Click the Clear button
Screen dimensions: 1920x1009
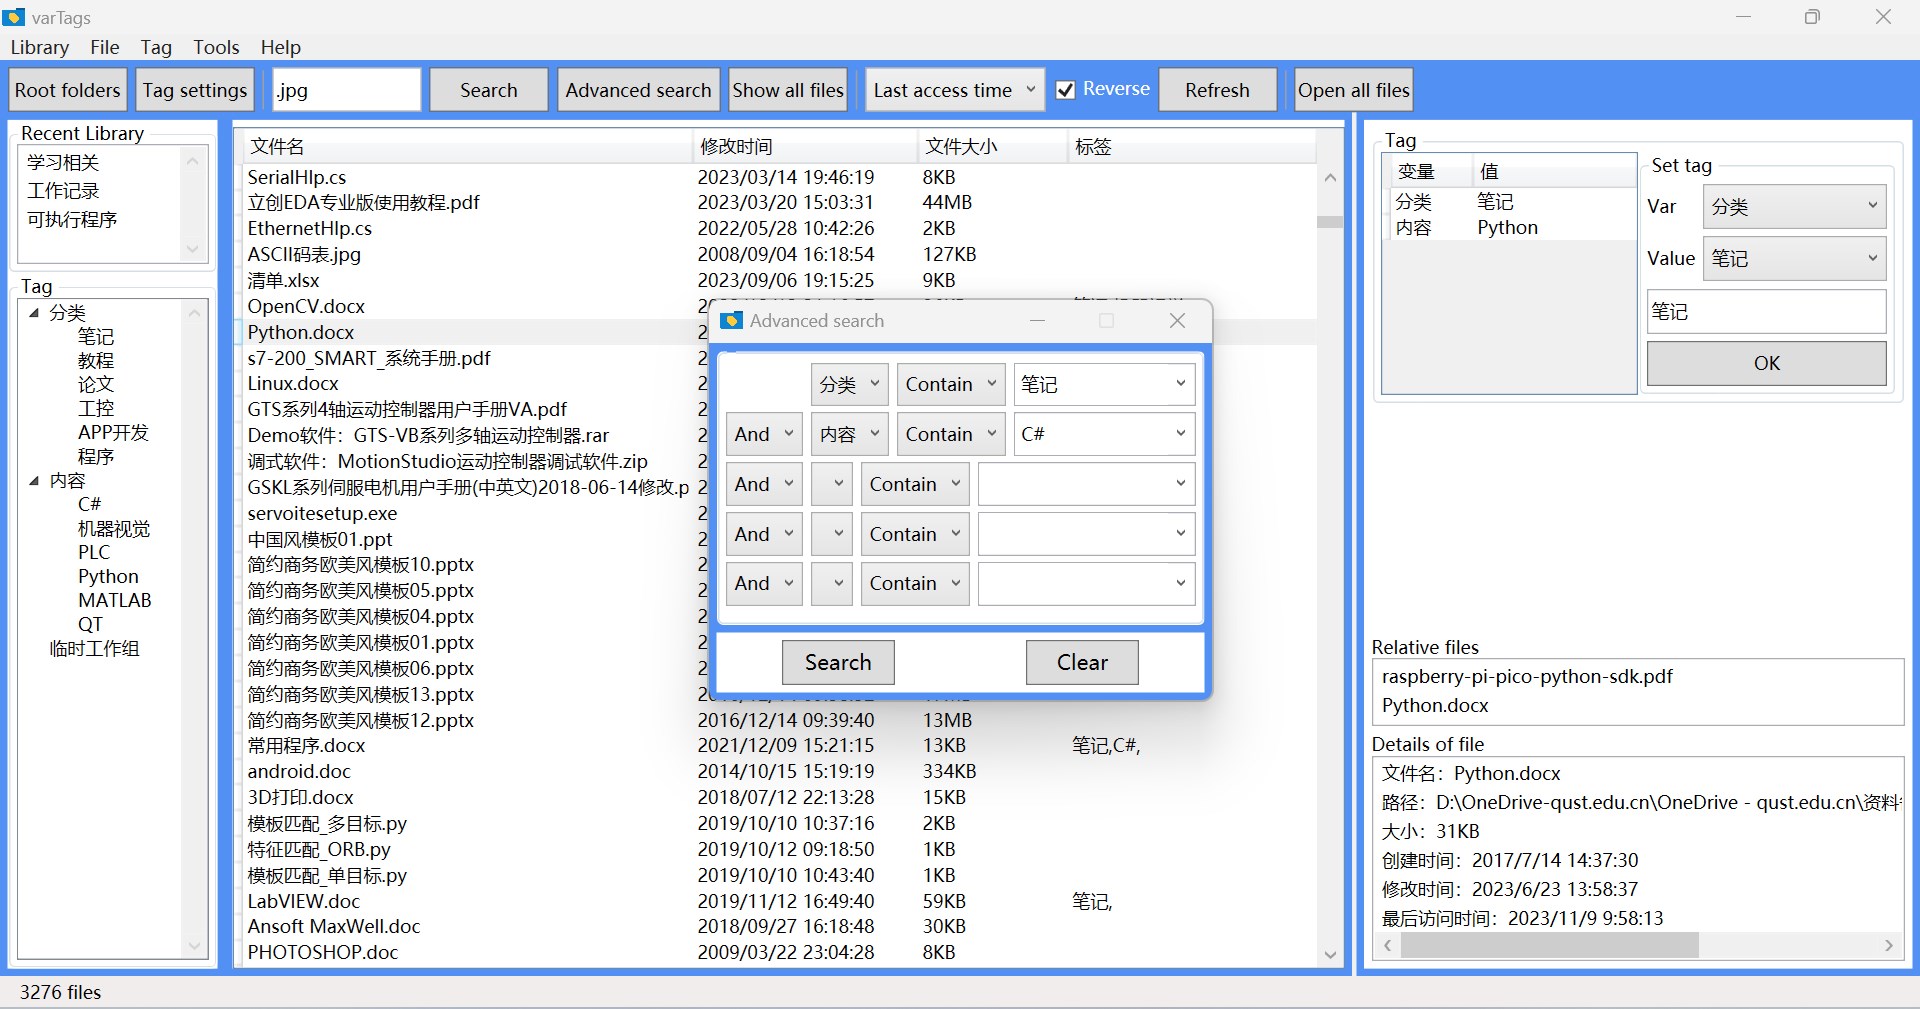tap(1082, 662)
